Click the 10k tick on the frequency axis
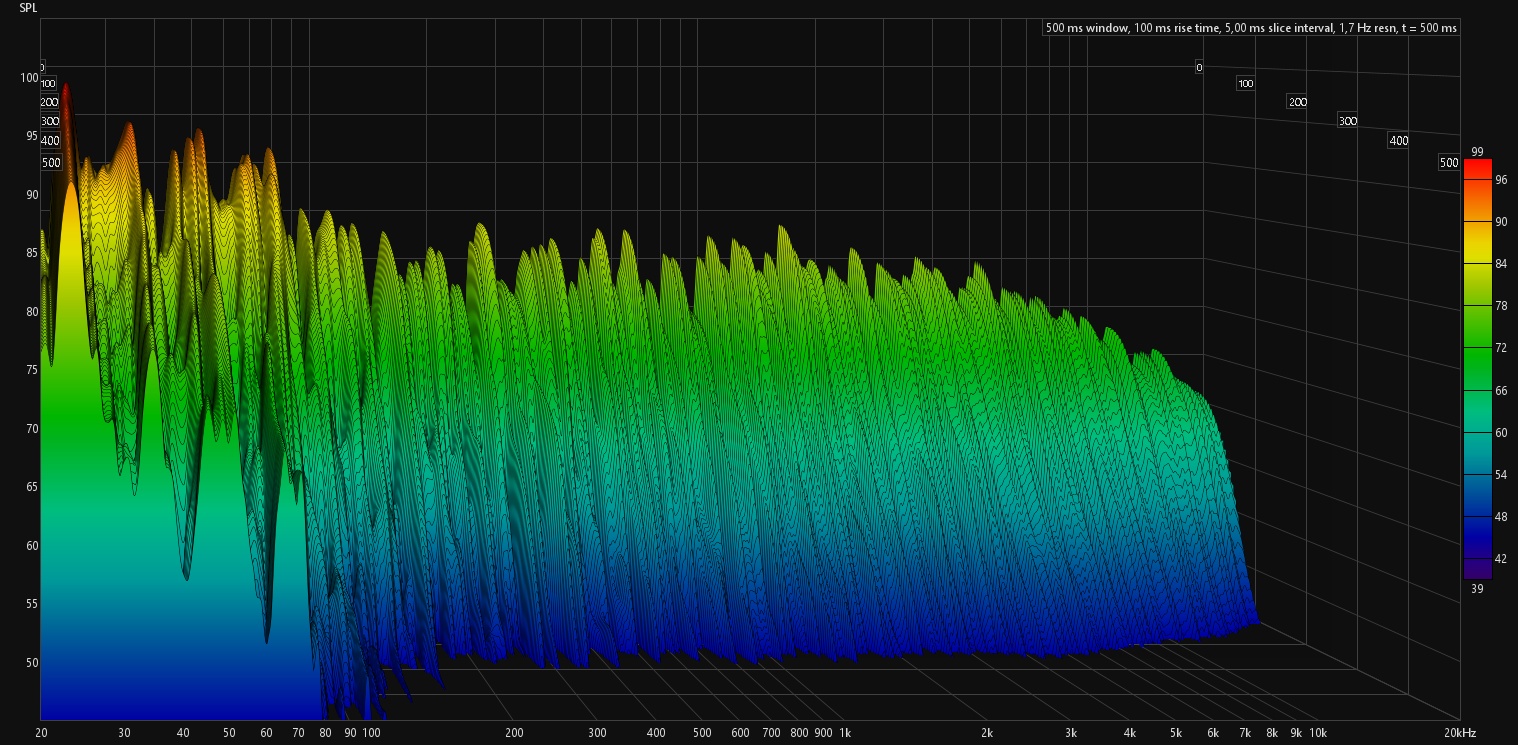This screenshot has width=1518, height=745. coord(1318,733)
